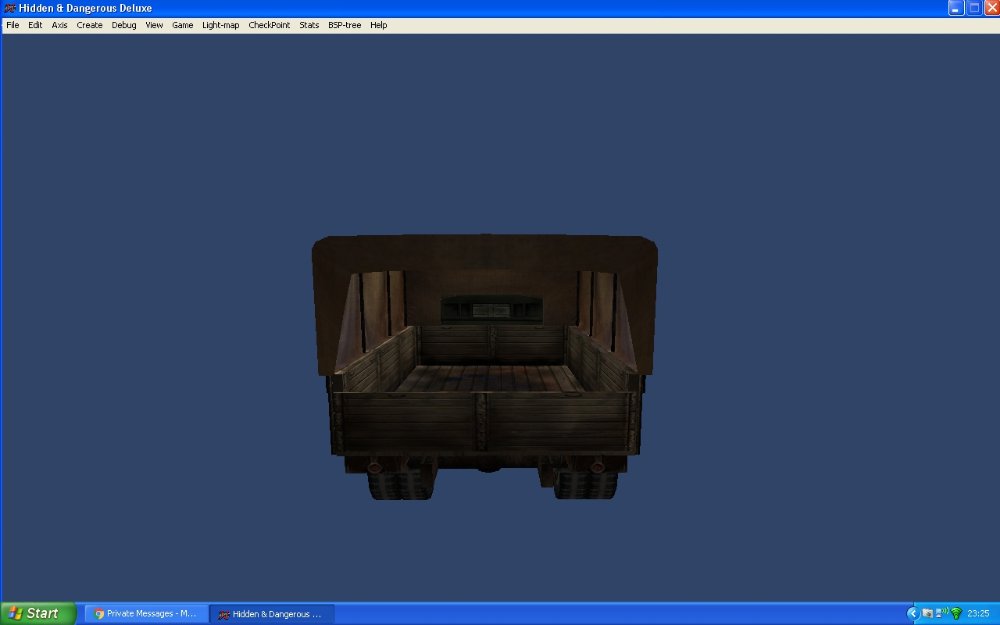Viewport: 1000px width, 625px height.
Task: Open the Axis menu
Action: pyautogui.click(x=59, y=25)
